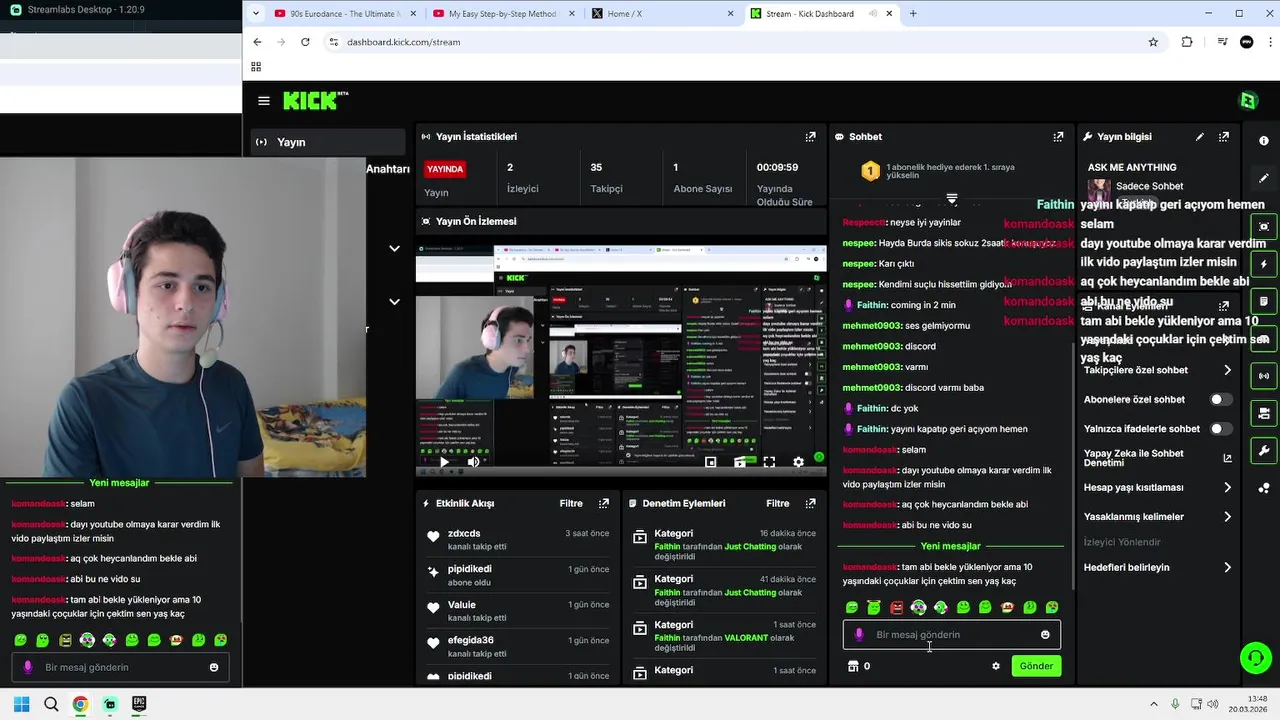The height and width of the screenshot is (720, 1280).
Task: Open the Windows Start menu
Action: (x=21, y=704)
